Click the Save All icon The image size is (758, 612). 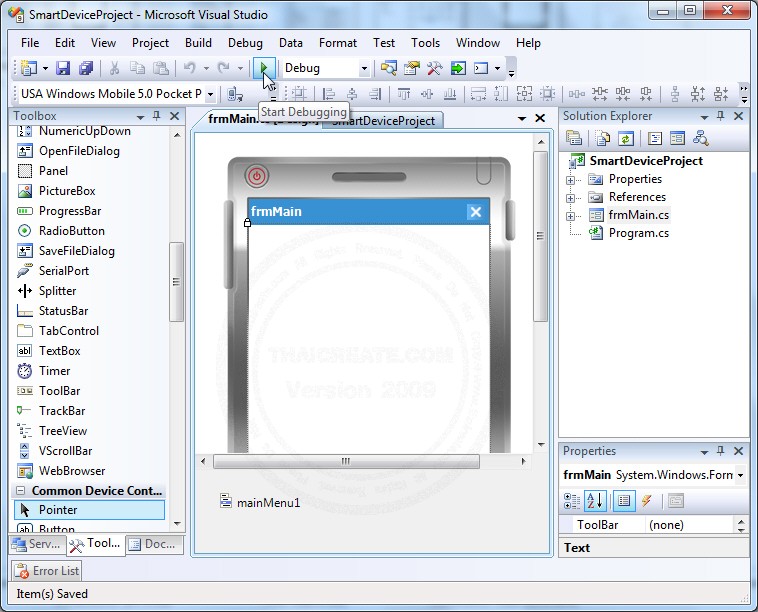pyautogui.click(x=86, y=68)
